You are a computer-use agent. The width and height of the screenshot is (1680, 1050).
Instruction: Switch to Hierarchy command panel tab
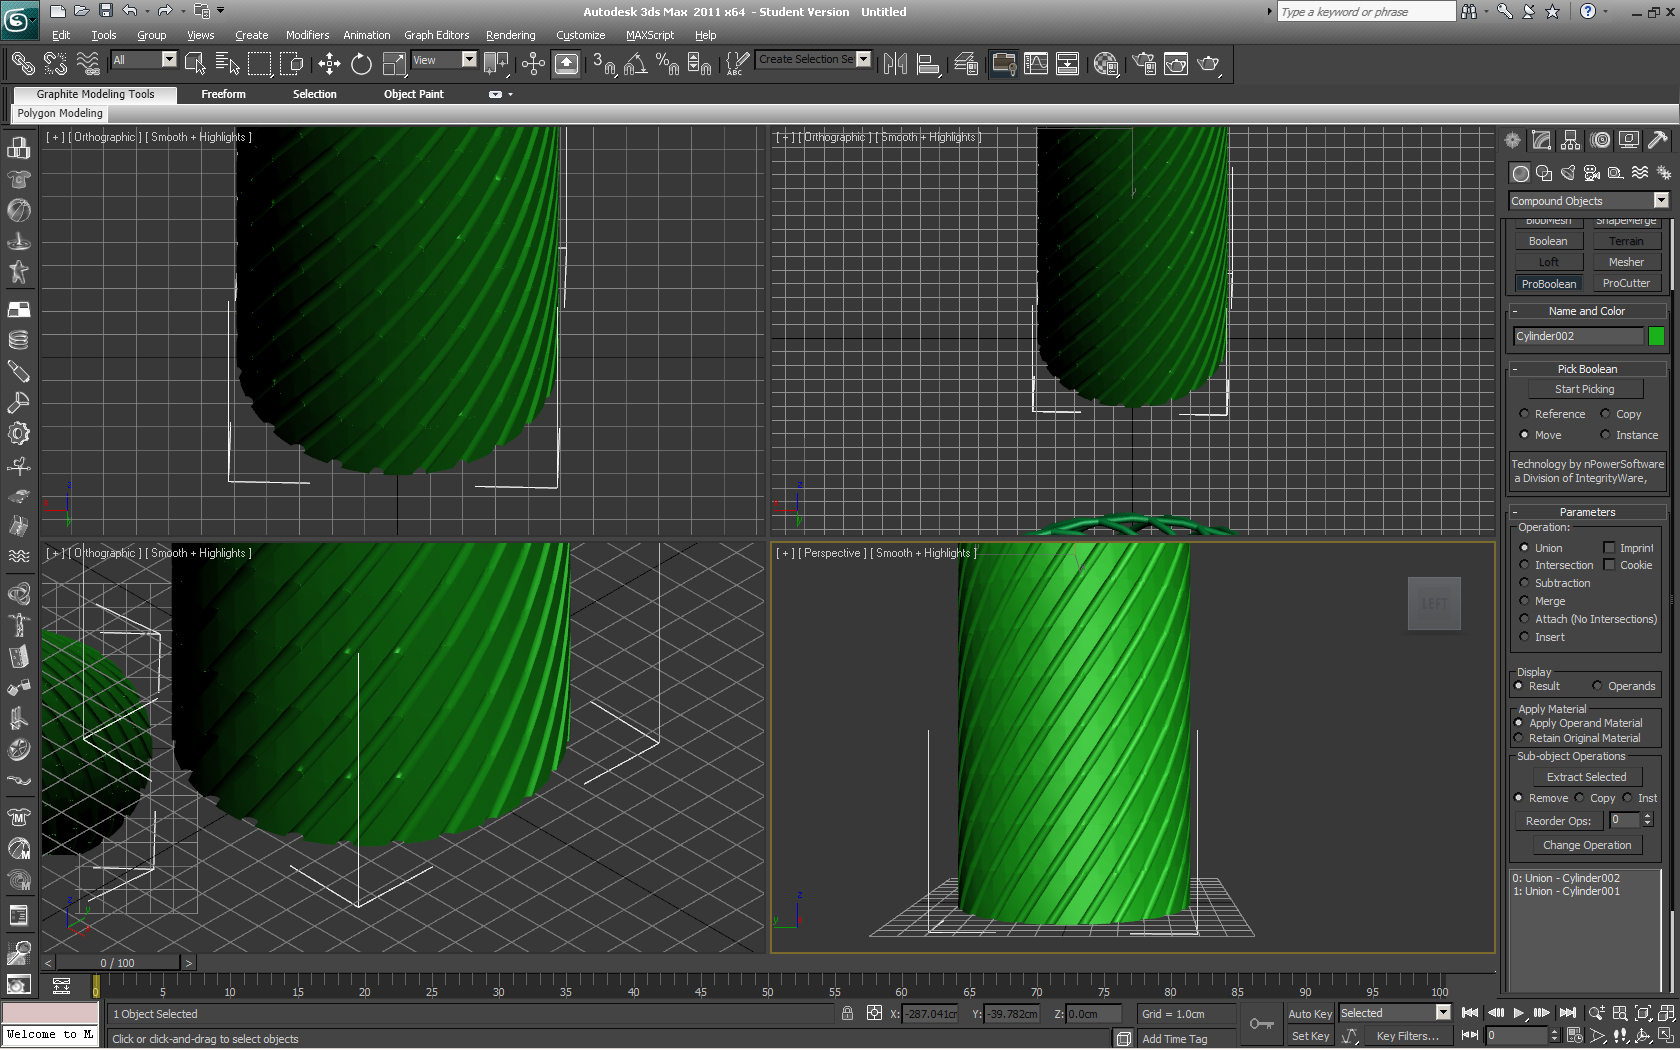(x=1571, y=140)
